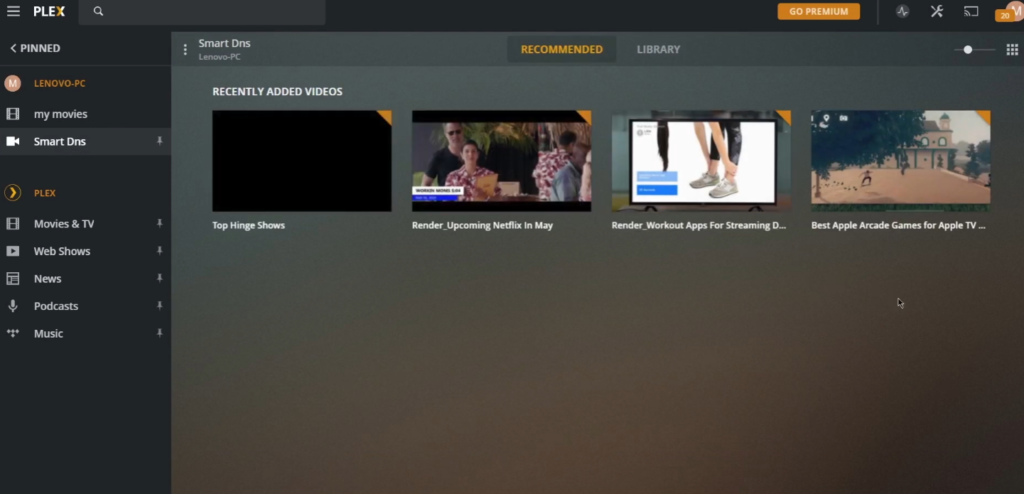Click the search magnifier icon
1024x494 pixels.
point(98,11)
